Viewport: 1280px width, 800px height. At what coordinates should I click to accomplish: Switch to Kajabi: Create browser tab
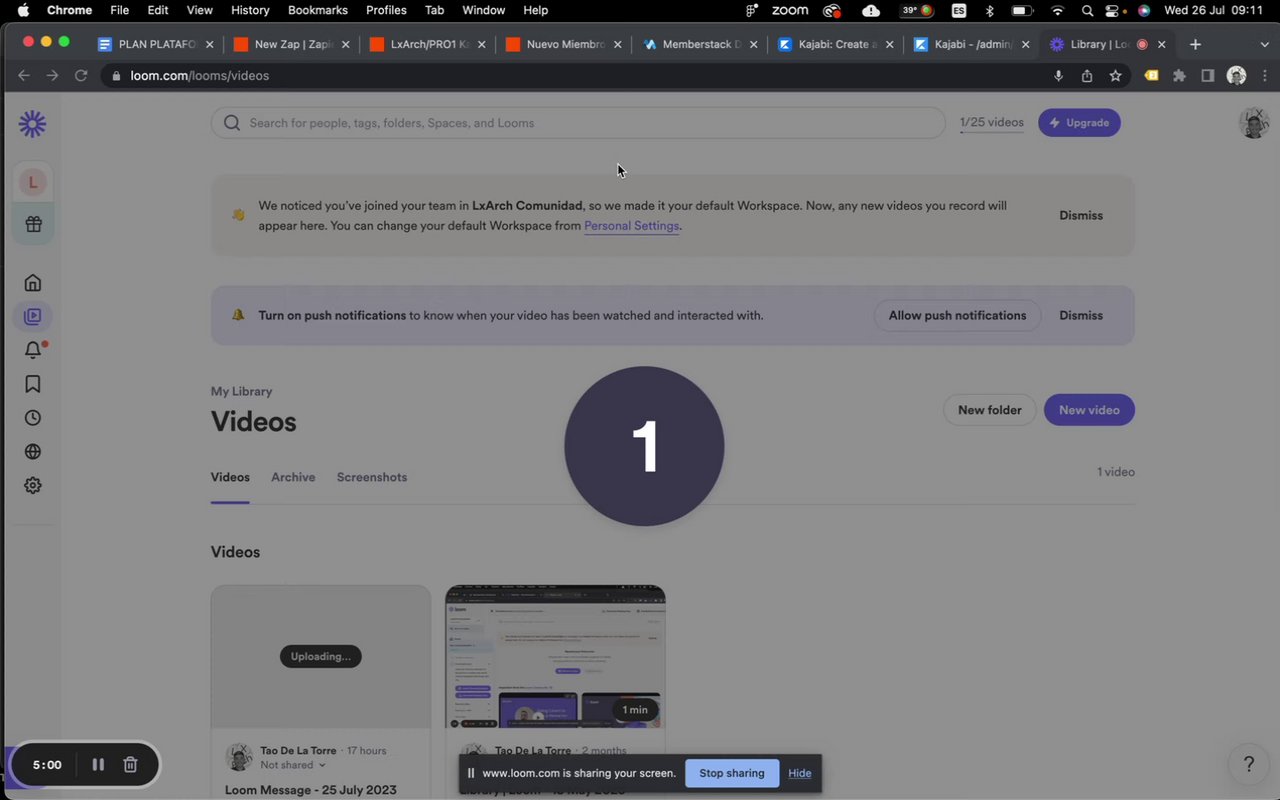835,44
